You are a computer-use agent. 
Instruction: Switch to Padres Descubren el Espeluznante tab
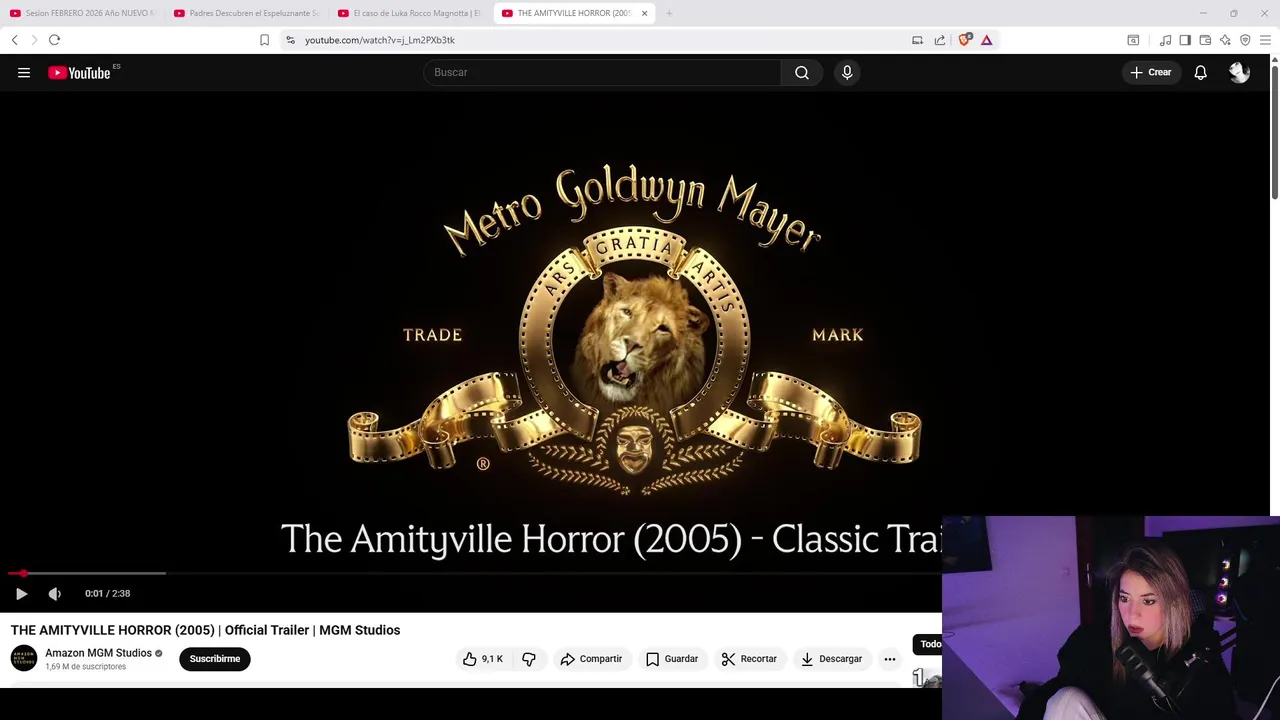[x=246, y=13]
